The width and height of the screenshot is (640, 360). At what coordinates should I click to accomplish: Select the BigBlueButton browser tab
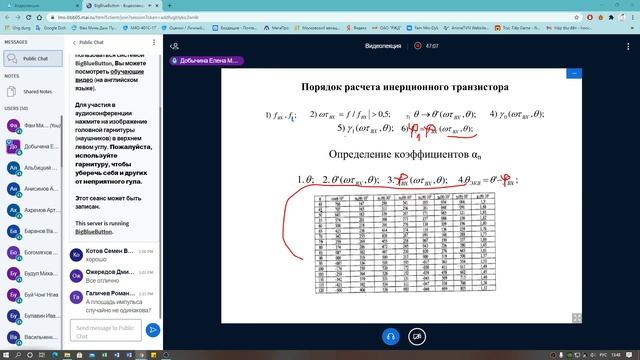(x=121, y=6)
